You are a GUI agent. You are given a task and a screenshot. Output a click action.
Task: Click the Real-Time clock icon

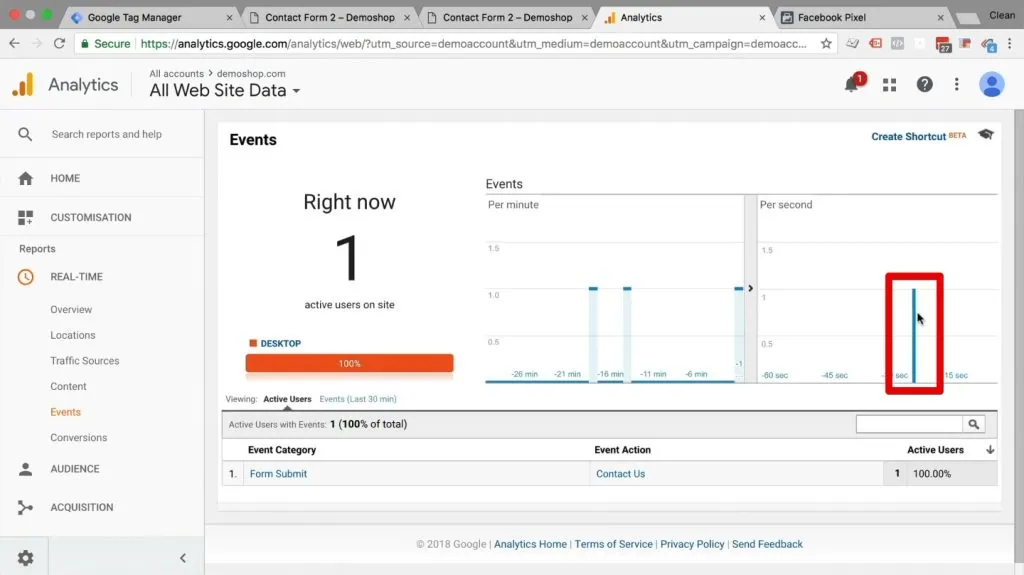click(25, 277)
